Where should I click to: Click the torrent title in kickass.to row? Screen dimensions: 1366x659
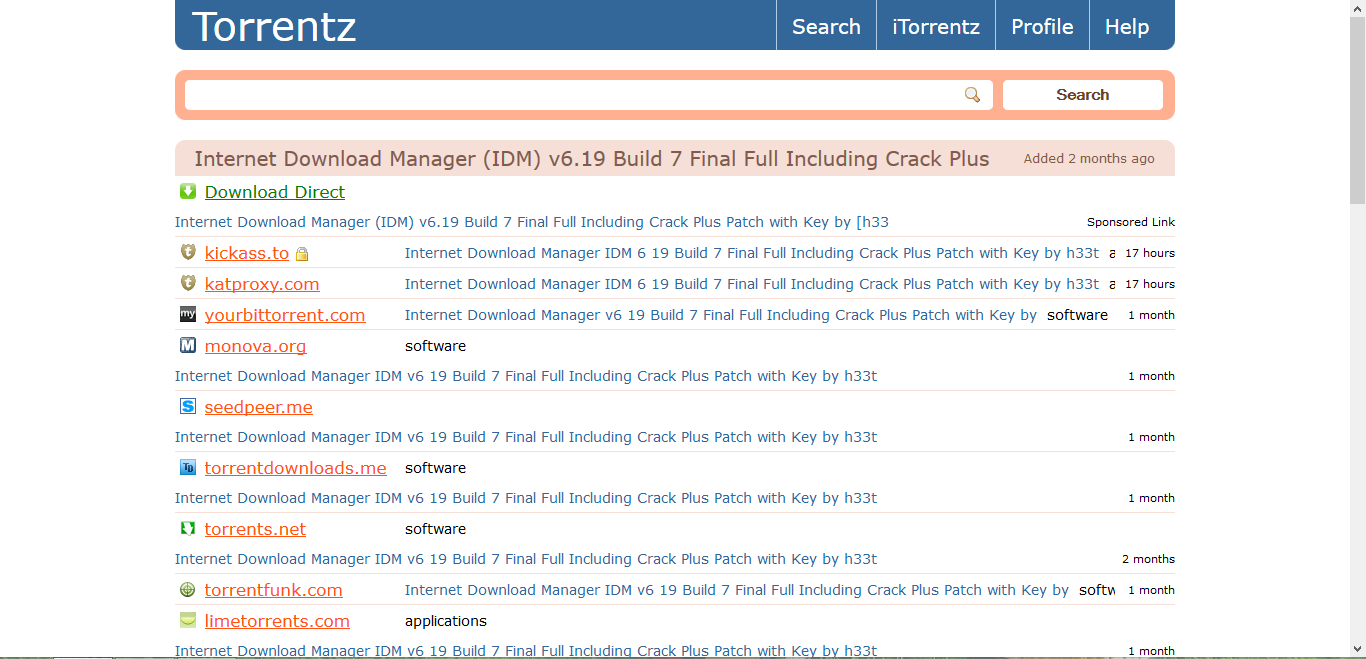pyautogui.click(x=752, y=253)
